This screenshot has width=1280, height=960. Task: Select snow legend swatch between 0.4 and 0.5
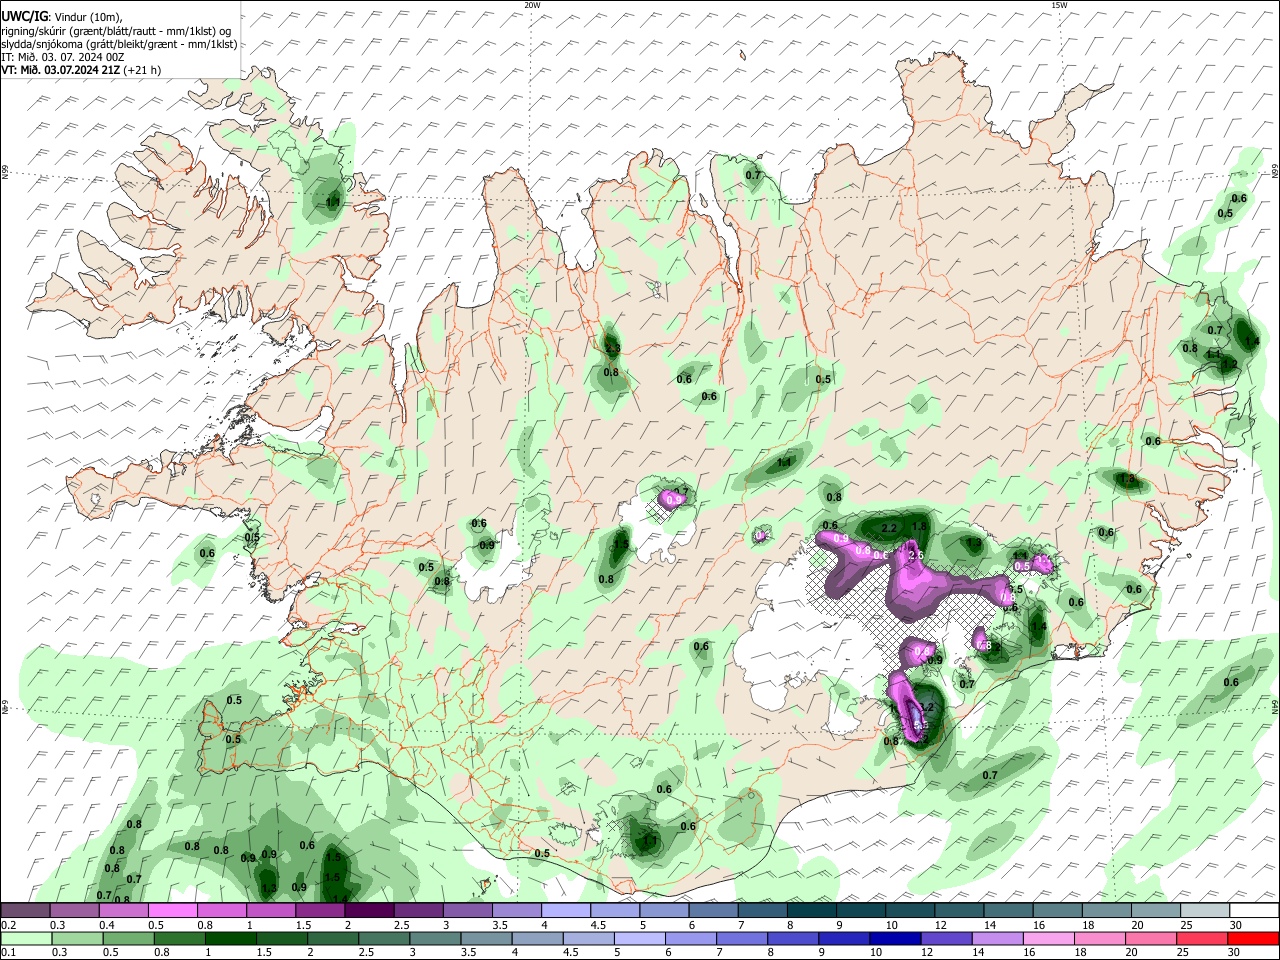(x=123, y=910)
